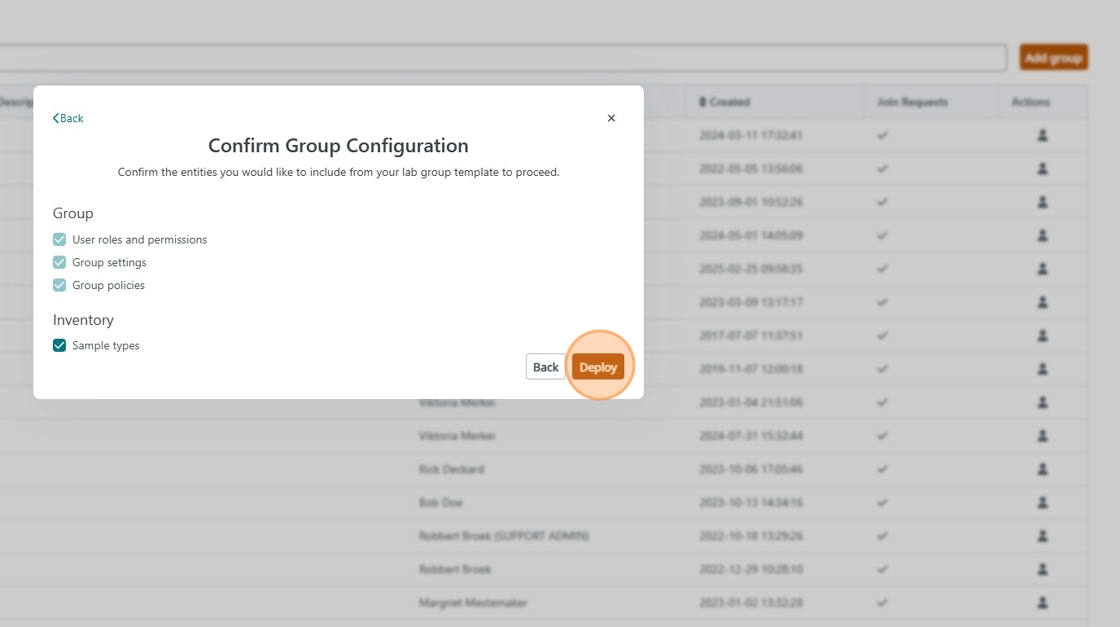
Task: Go back via the top-left Back link
Action: tap(68, 118)
